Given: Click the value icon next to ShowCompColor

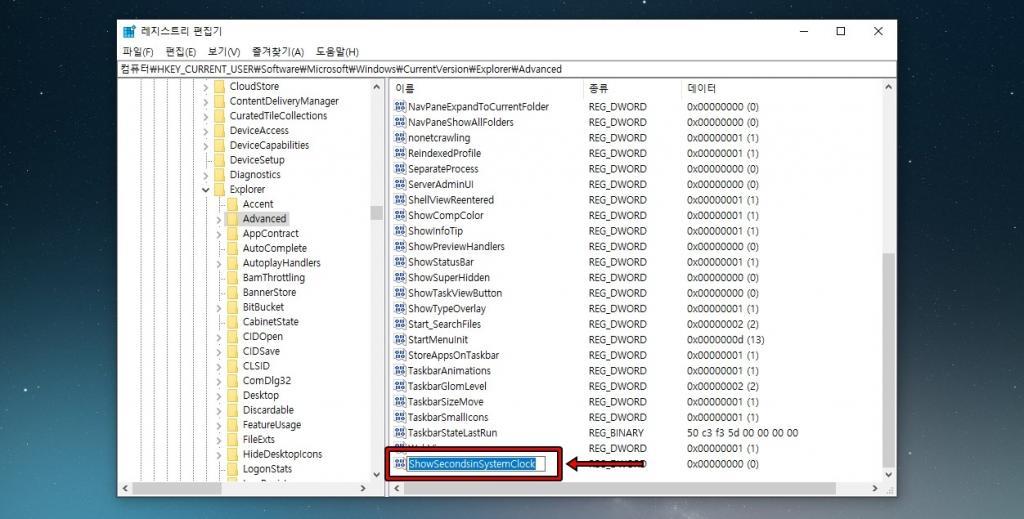Looking at the screenshot, I should 400,215.
